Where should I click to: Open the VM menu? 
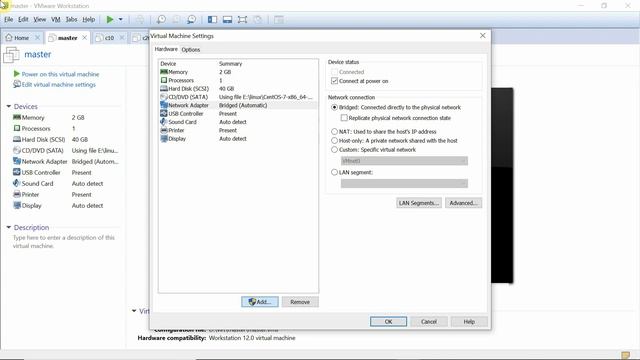[x=56, y=19]
